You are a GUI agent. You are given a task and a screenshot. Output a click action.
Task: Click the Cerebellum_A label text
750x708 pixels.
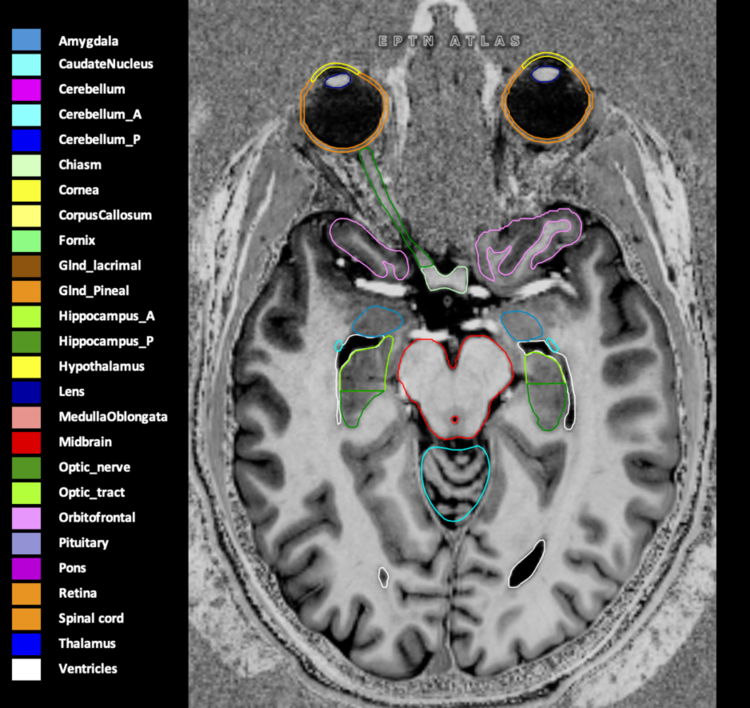100,115
